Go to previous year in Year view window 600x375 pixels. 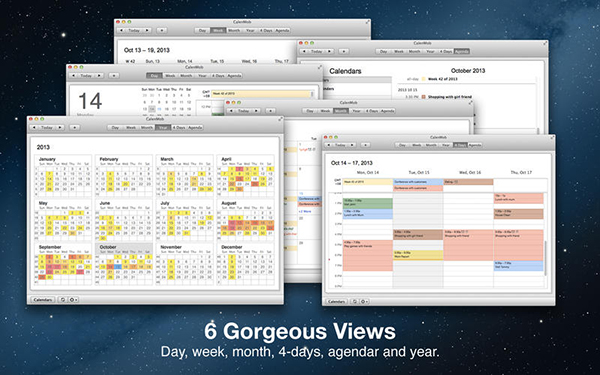point(34,127)
